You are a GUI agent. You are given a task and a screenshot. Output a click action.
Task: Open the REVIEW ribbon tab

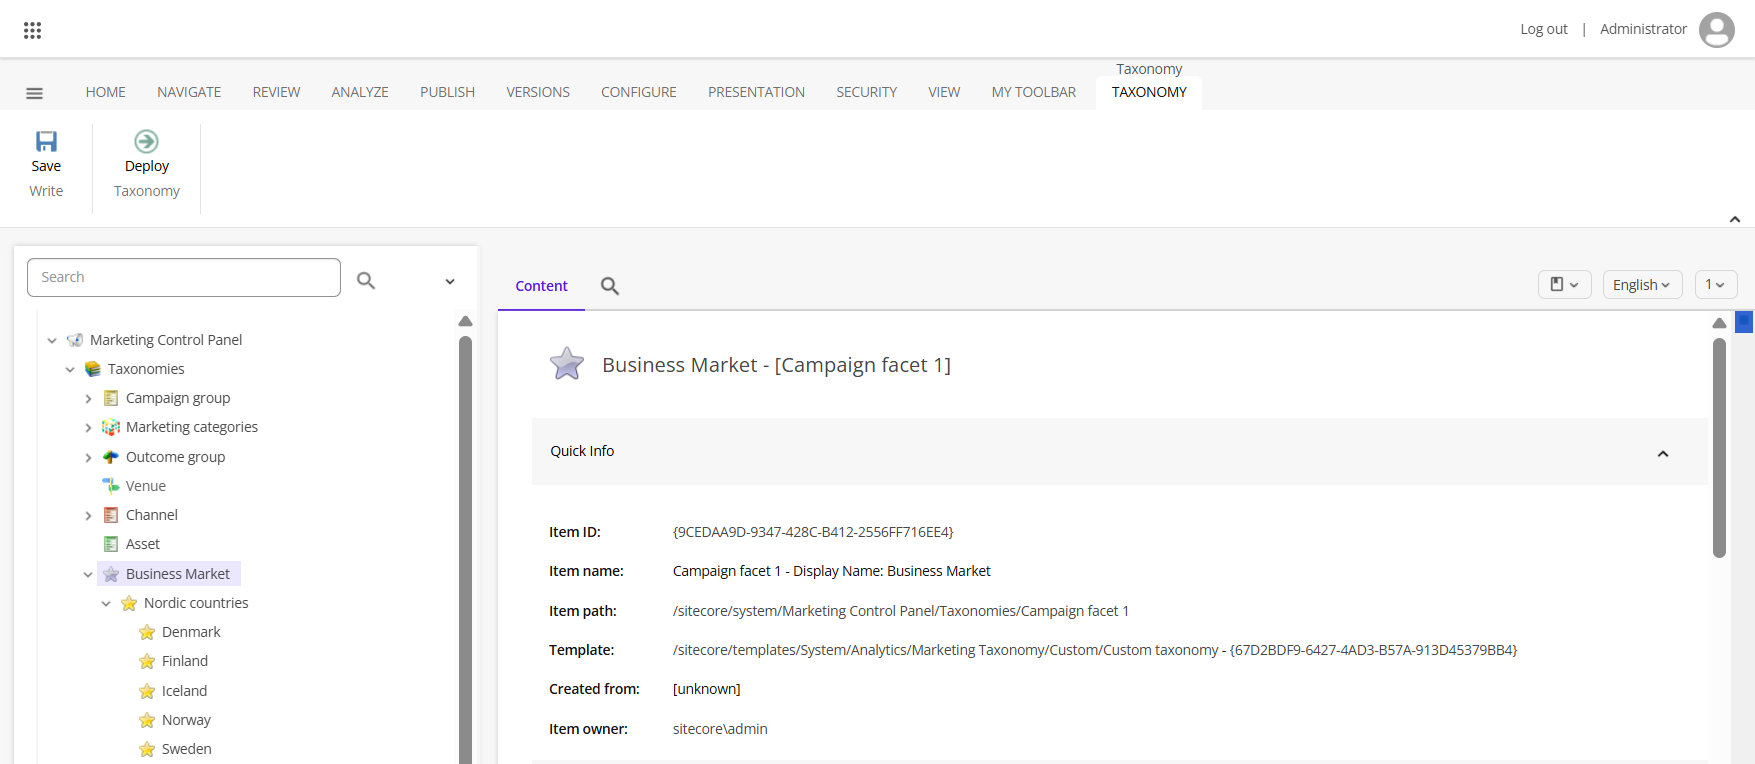(x=276, y=92)
